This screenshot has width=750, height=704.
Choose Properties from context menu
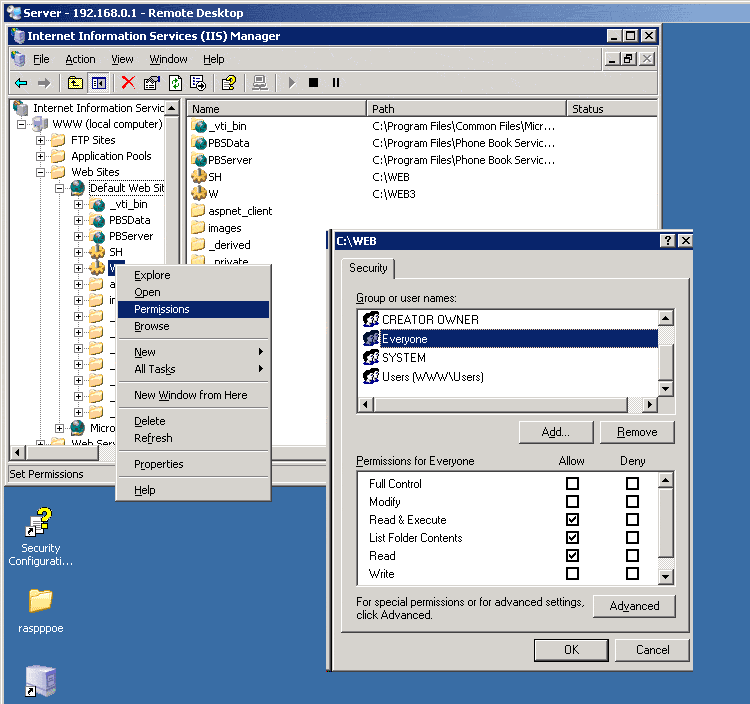tap(193, 464)
